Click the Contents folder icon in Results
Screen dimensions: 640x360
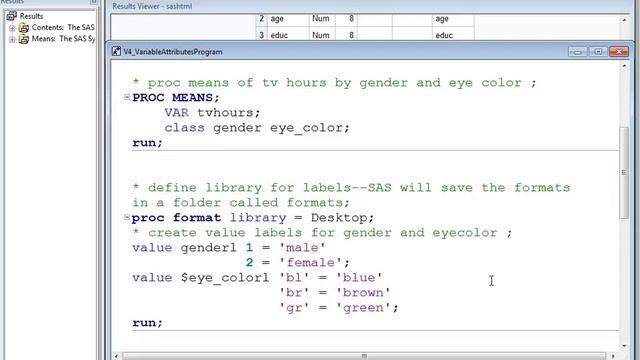click(x=24, y=28)
